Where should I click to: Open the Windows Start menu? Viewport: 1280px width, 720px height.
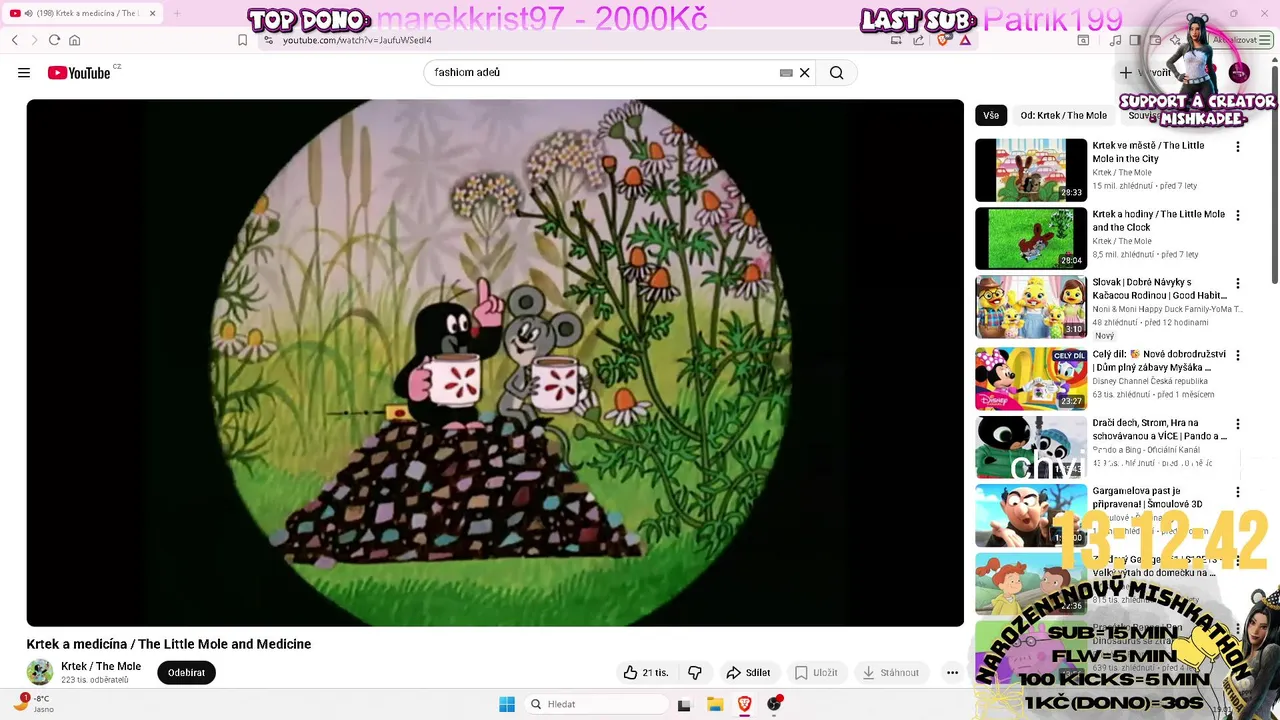[x=507, y=704]
